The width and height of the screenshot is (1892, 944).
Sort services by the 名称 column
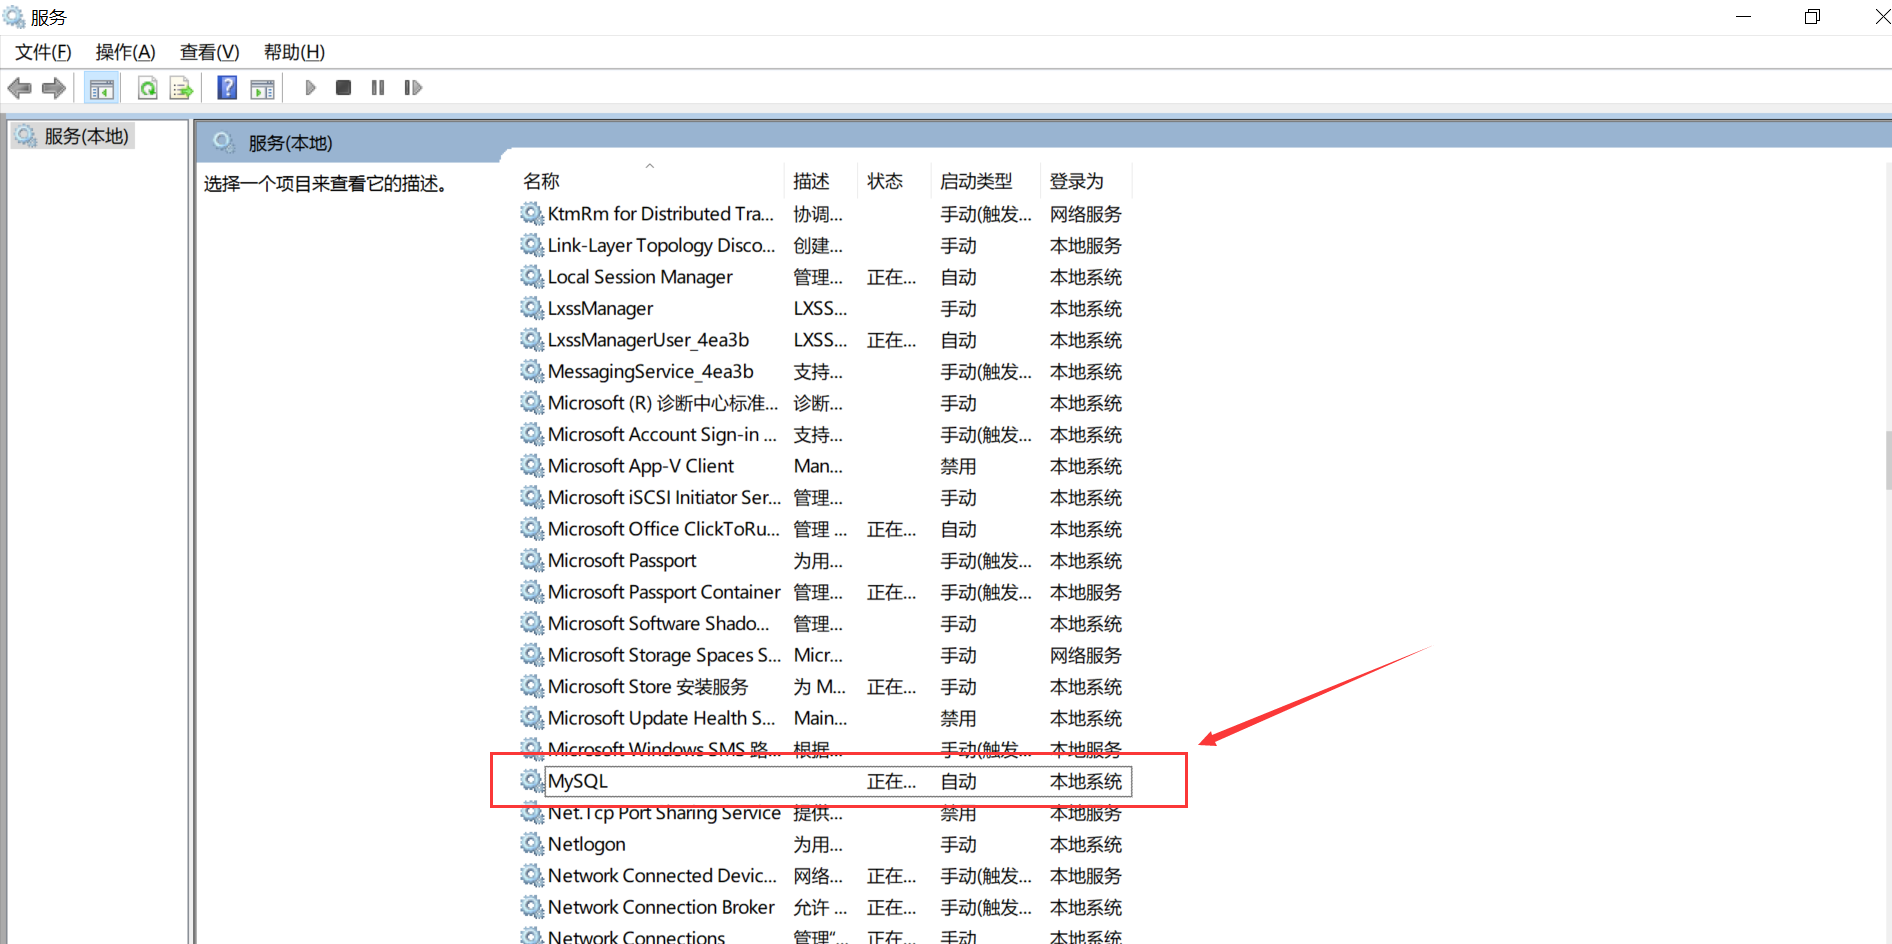(x=541, y=180)
